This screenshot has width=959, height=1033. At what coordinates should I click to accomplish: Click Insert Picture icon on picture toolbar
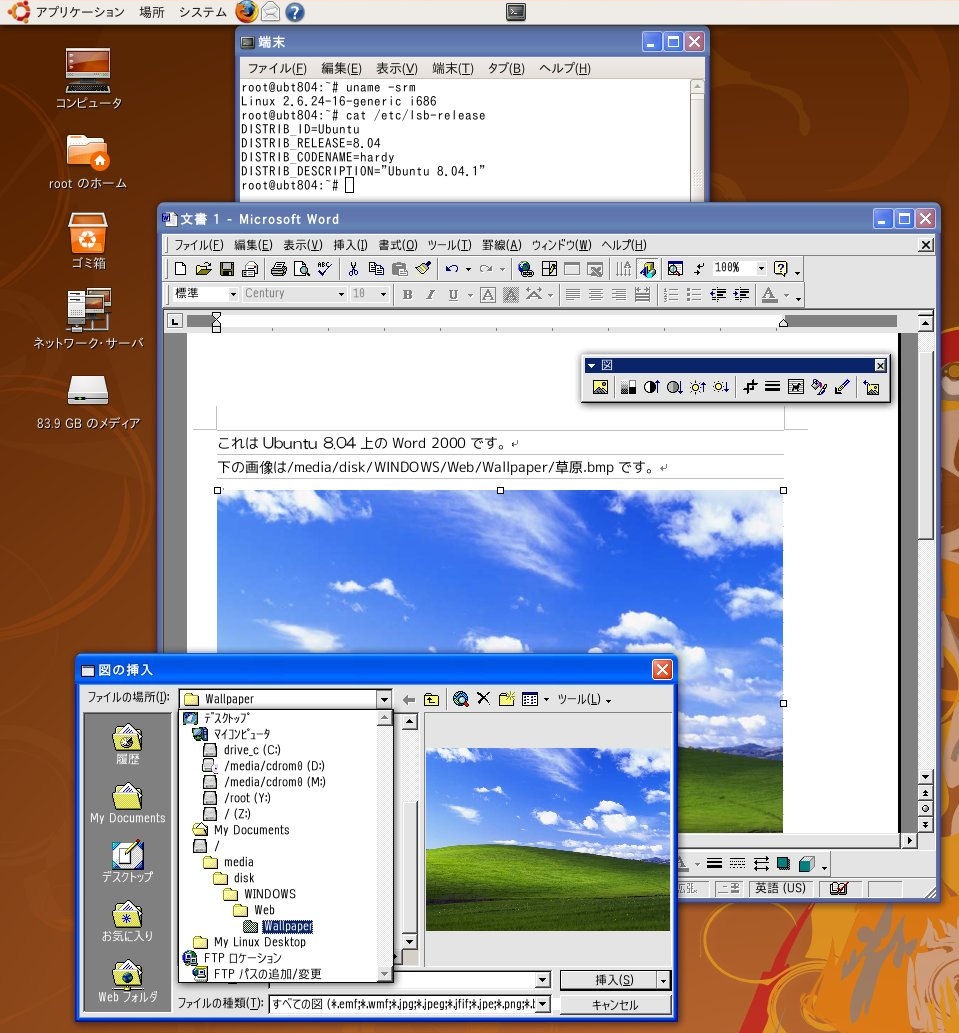coord(600,387)
